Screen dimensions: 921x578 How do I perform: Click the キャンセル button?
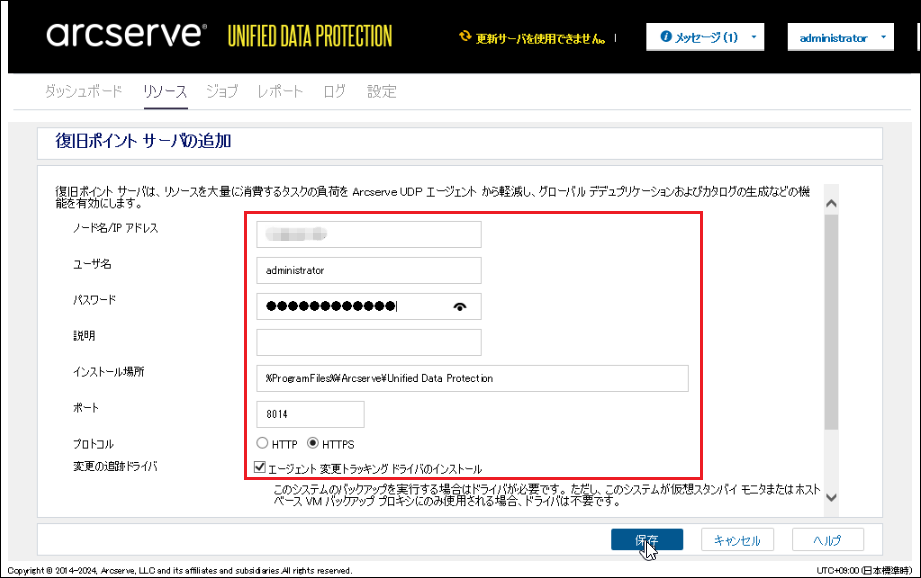737,539
